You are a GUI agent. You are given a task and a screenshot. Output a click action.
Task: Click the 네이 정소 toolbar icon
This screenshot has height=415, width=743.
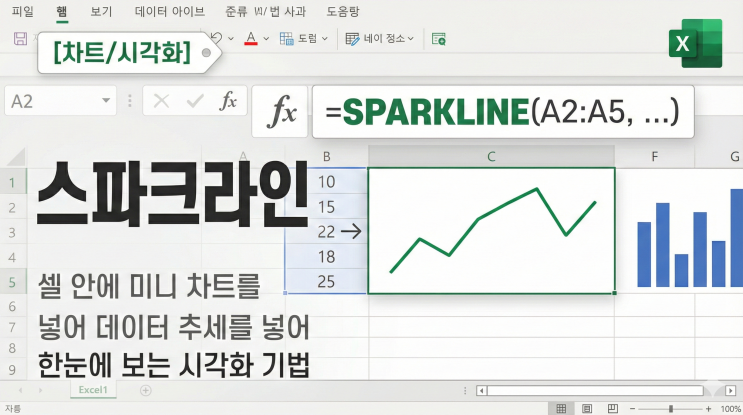(x=352, y=39)
